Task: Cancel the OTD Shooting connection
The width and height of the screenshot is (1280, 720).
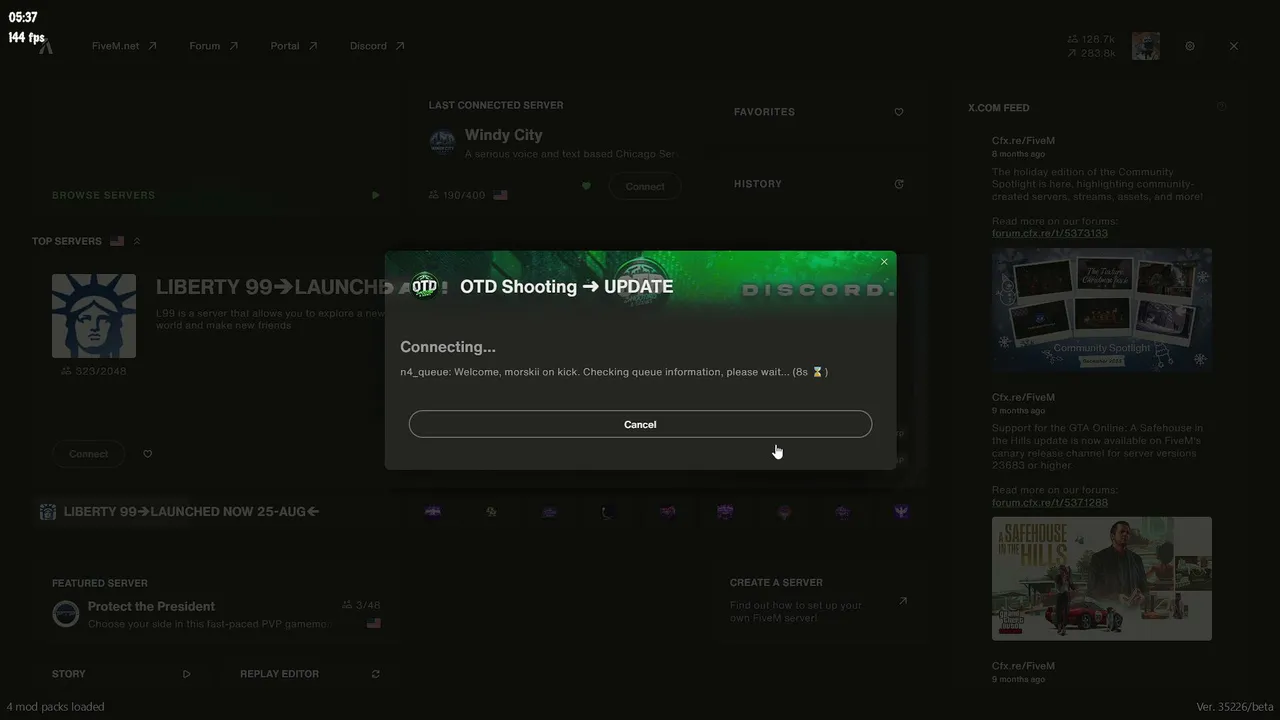Action: (640, 424)
